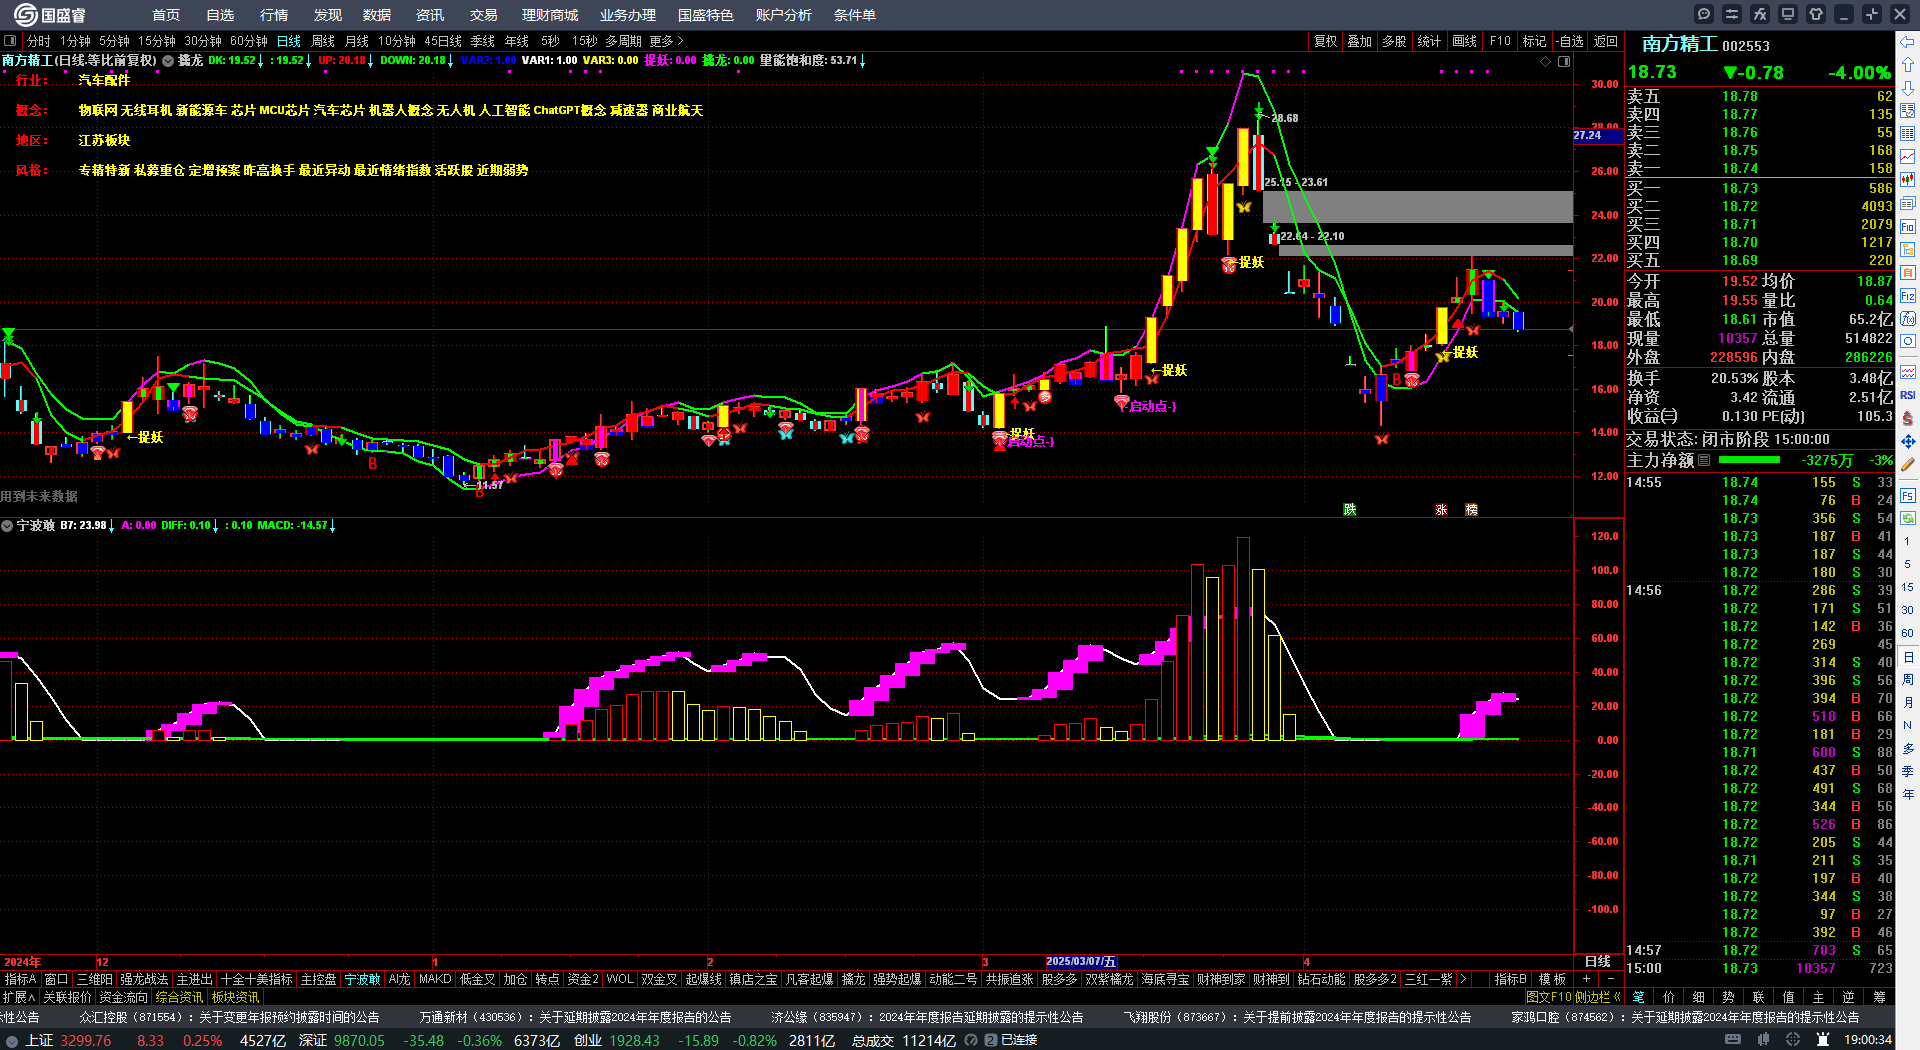
Task: Switch to the 周线 period tab
Action: (323, 41)
